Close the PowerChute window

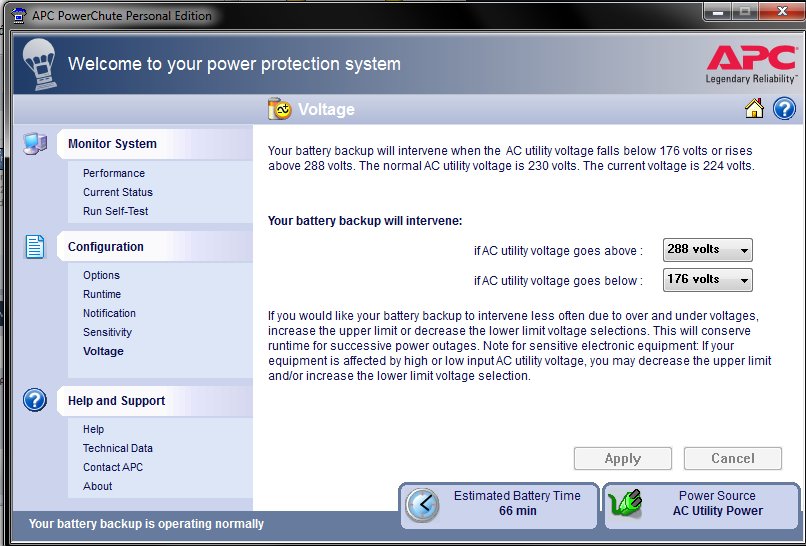(x=782, y=11)
